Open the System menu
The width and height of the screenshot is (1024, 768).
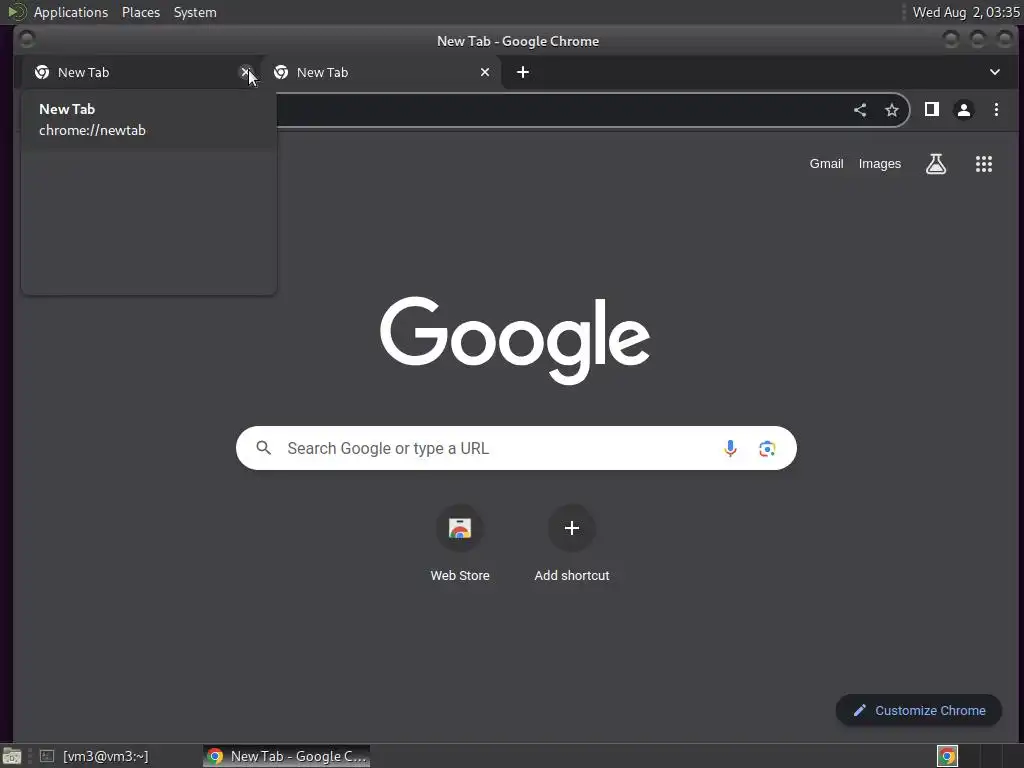click(195, 12)
